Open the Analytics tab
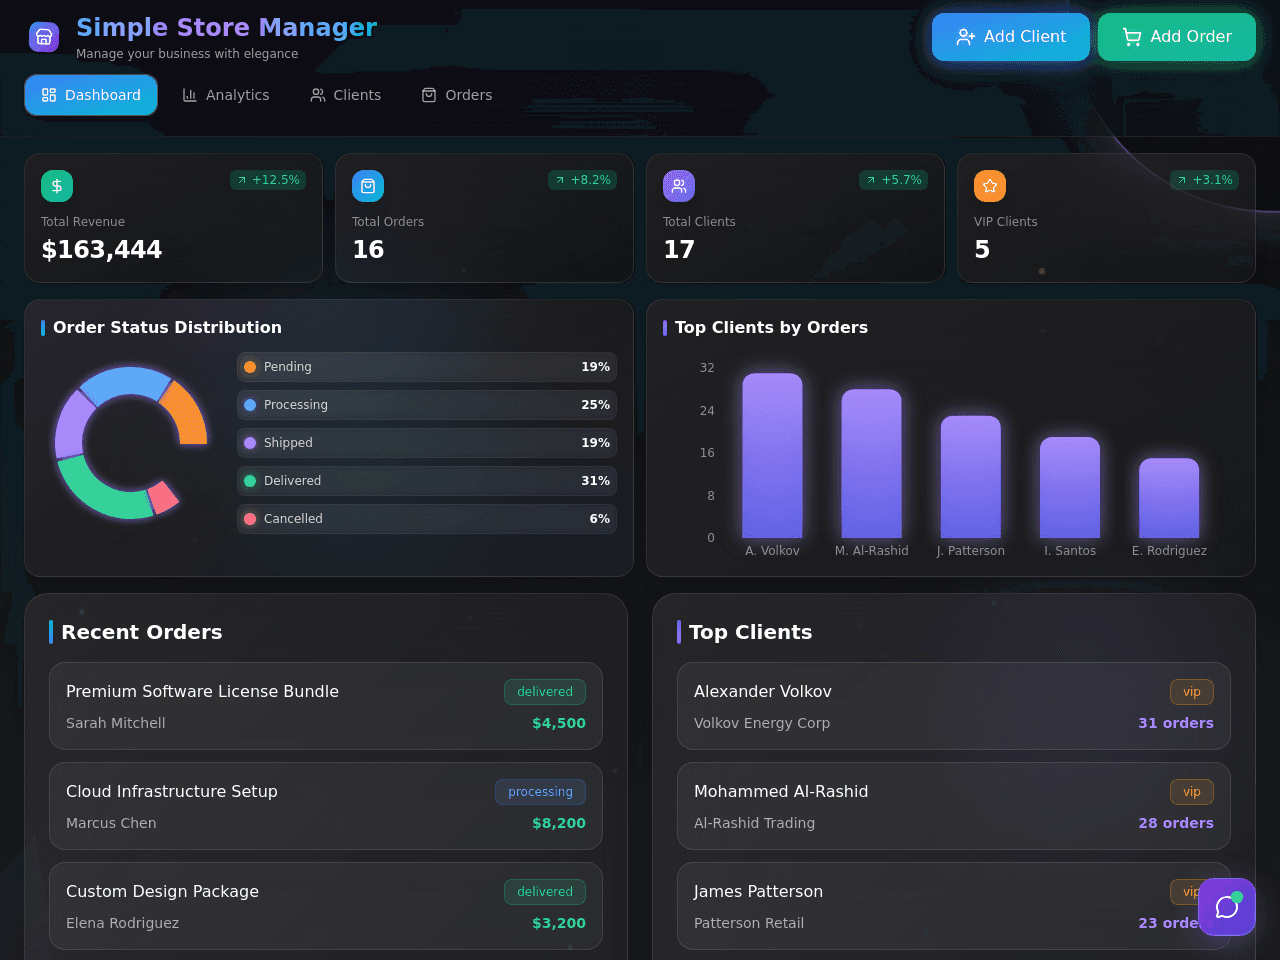The image size is (1280, 960). pos(226,95)
